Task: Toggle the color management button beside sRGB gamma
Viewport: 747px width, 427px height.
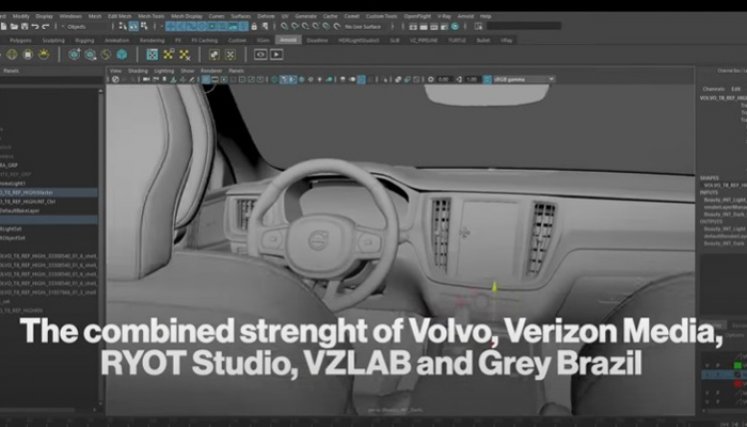Action: pos(487,80)
